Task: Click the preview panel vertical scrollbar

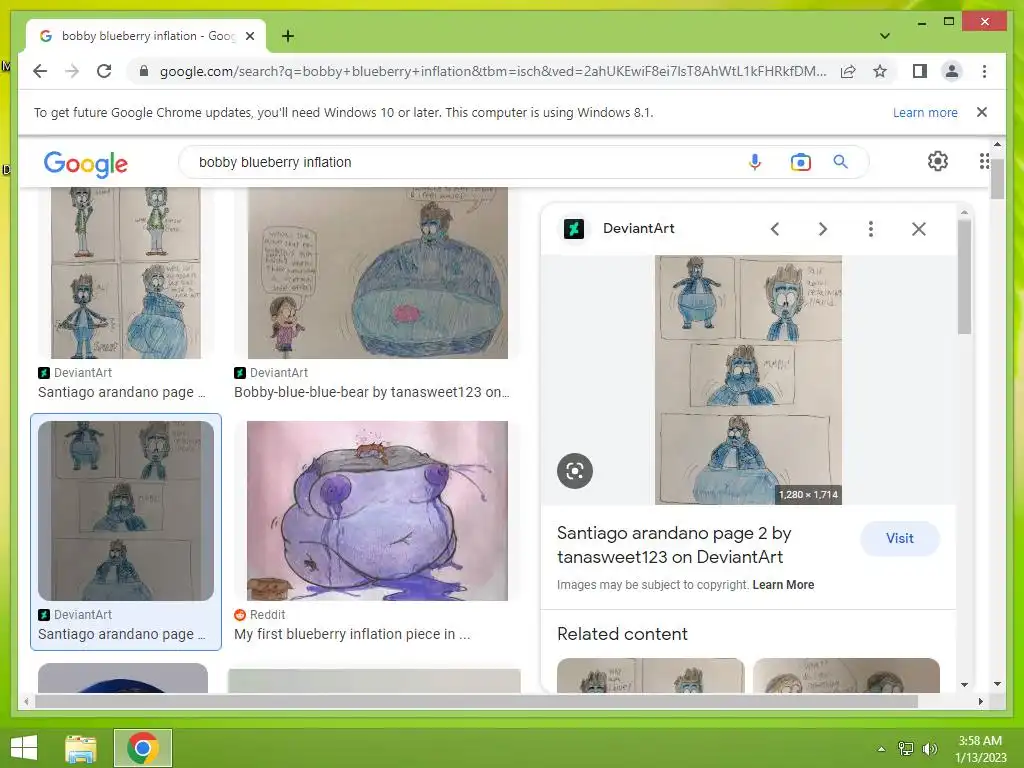Action: (x=964, y=278)
